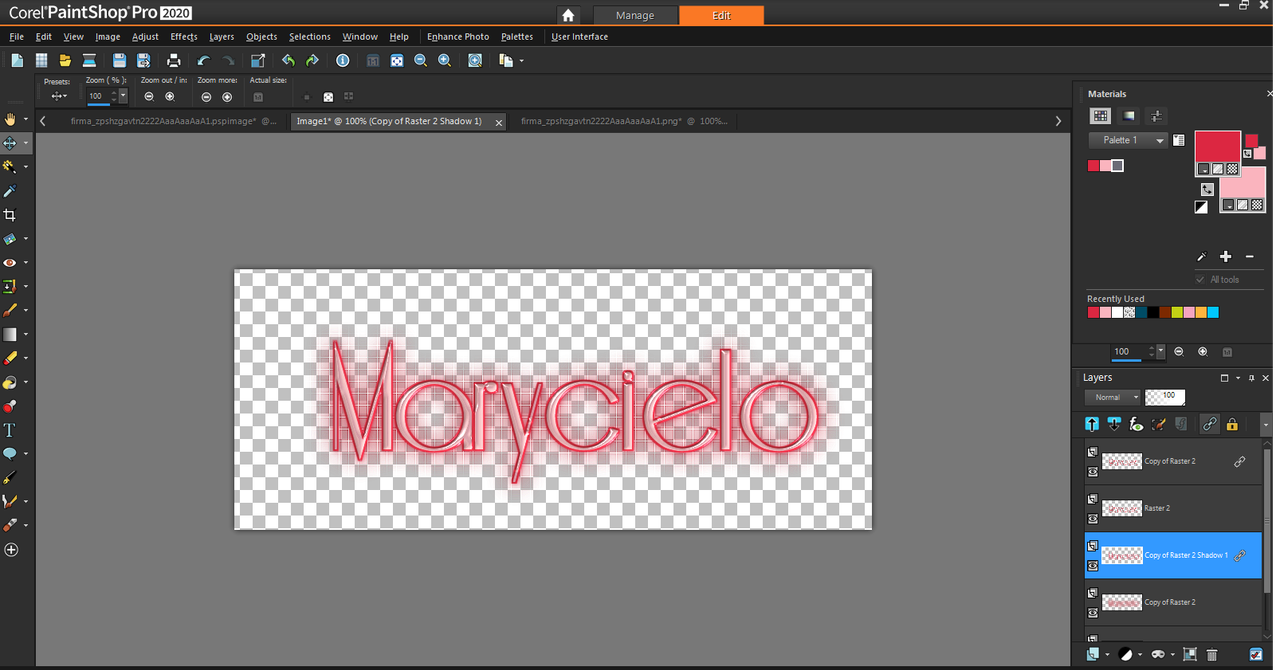Click the Image Information icon
Viewport: 1280px width, 670px height.
(x=343, y=61)
